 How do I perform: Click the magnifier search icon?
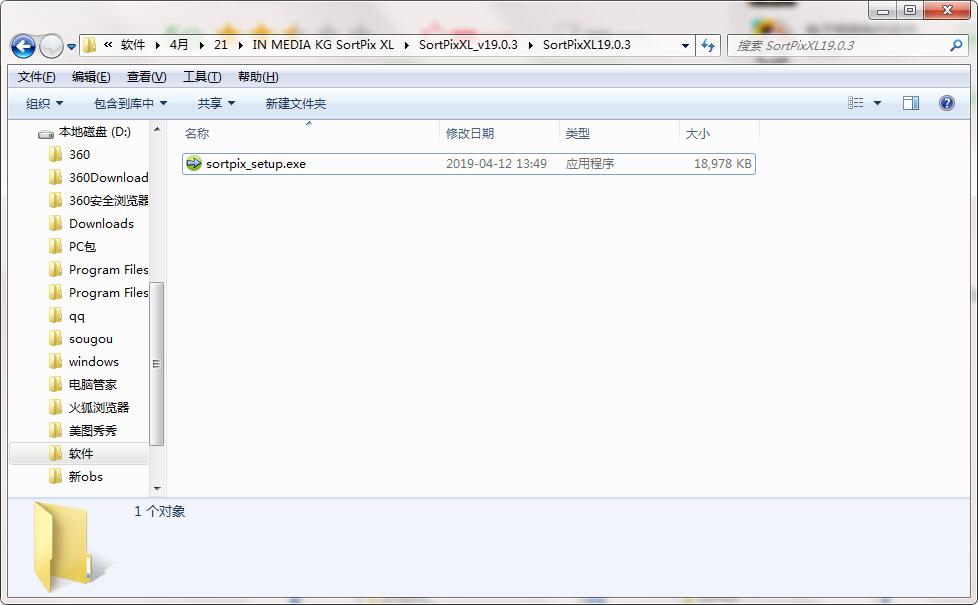coord(956,45)
